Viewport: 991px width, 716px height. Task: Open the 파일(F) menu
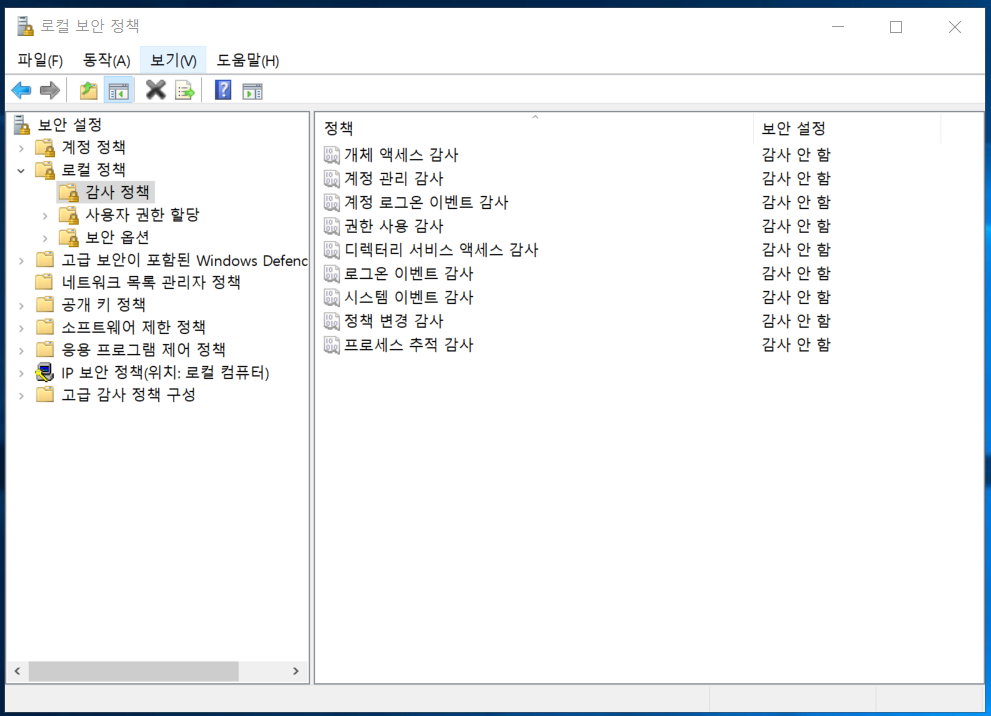[40, 60]
